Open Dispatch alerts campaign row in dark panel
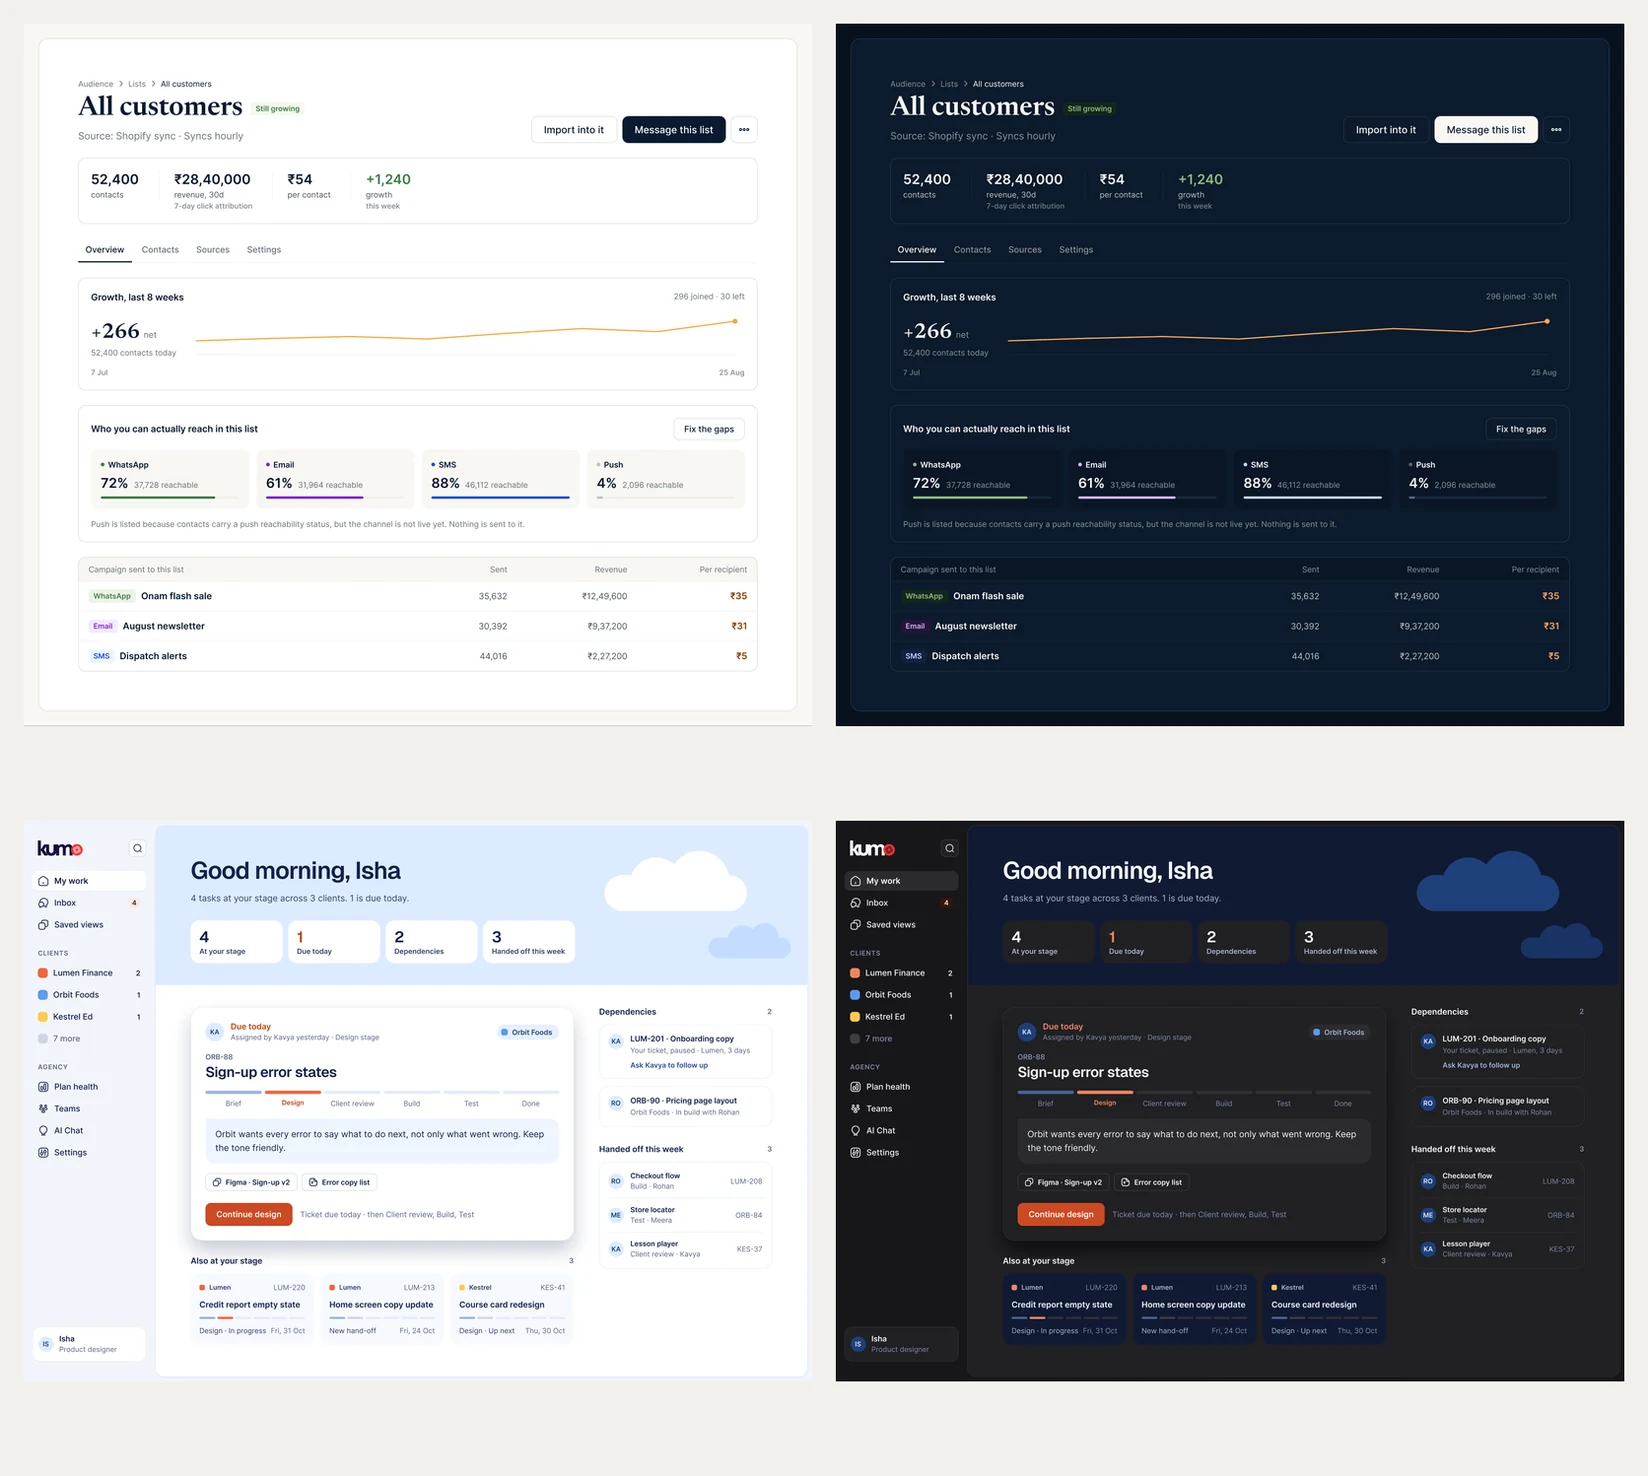 1230,656
